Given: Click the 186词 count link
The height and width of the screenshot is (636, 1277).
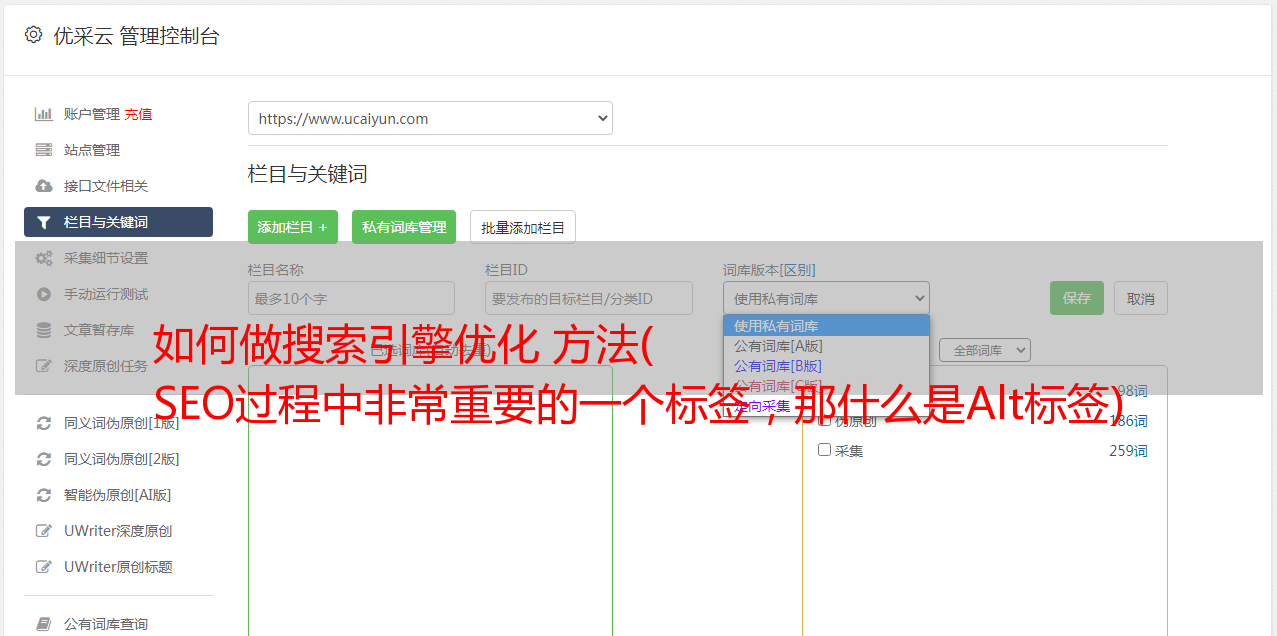Looking at the screenshot, I should tap(1128, 421).
